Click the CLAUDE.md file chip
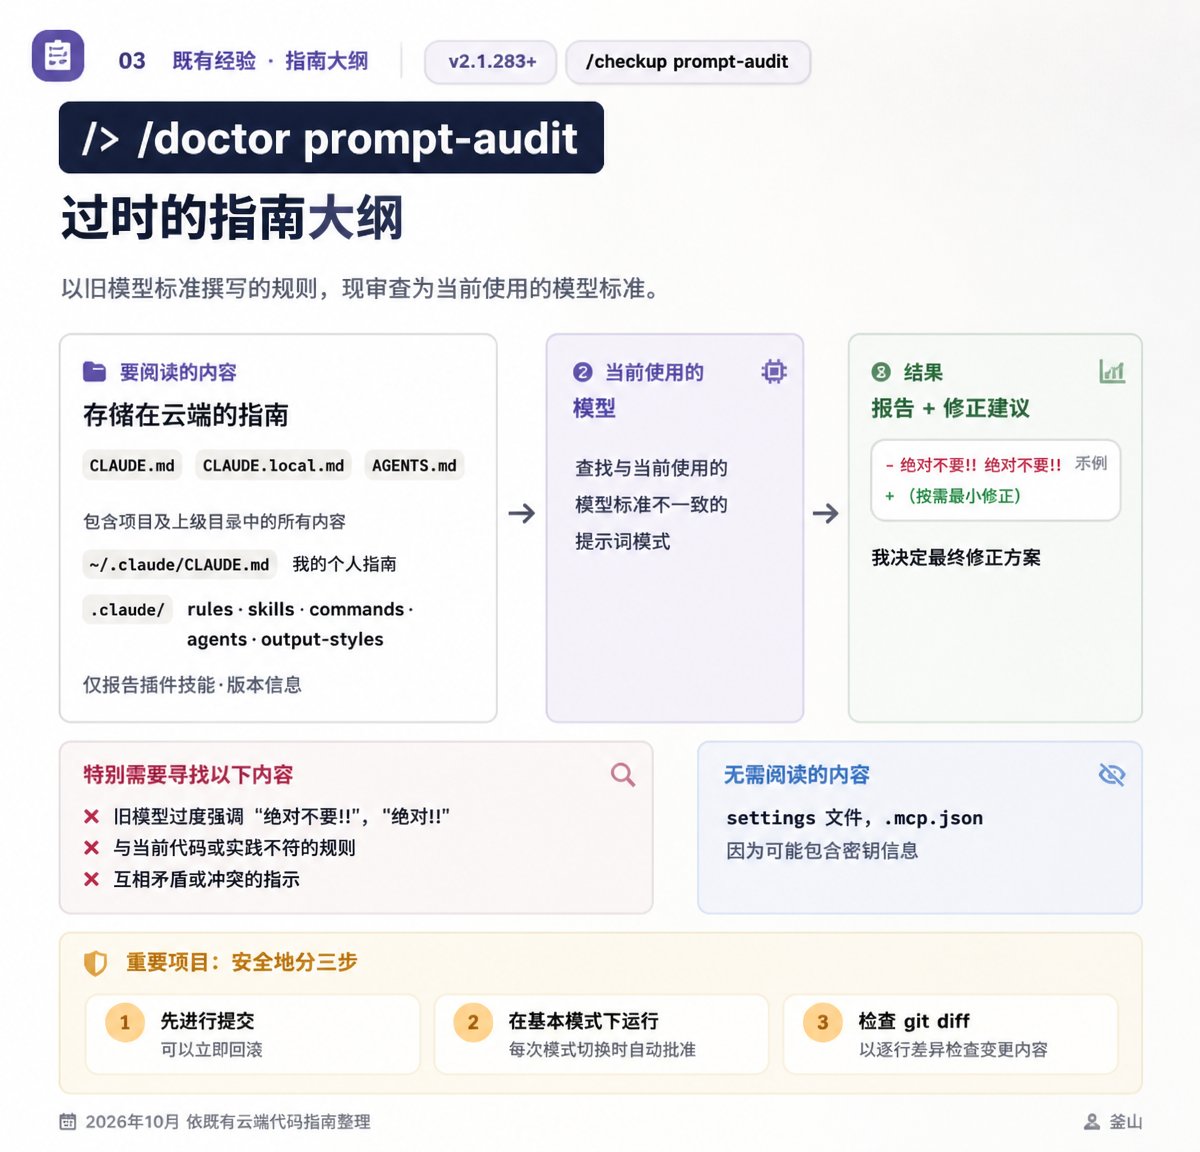 [x=132, y=466]
